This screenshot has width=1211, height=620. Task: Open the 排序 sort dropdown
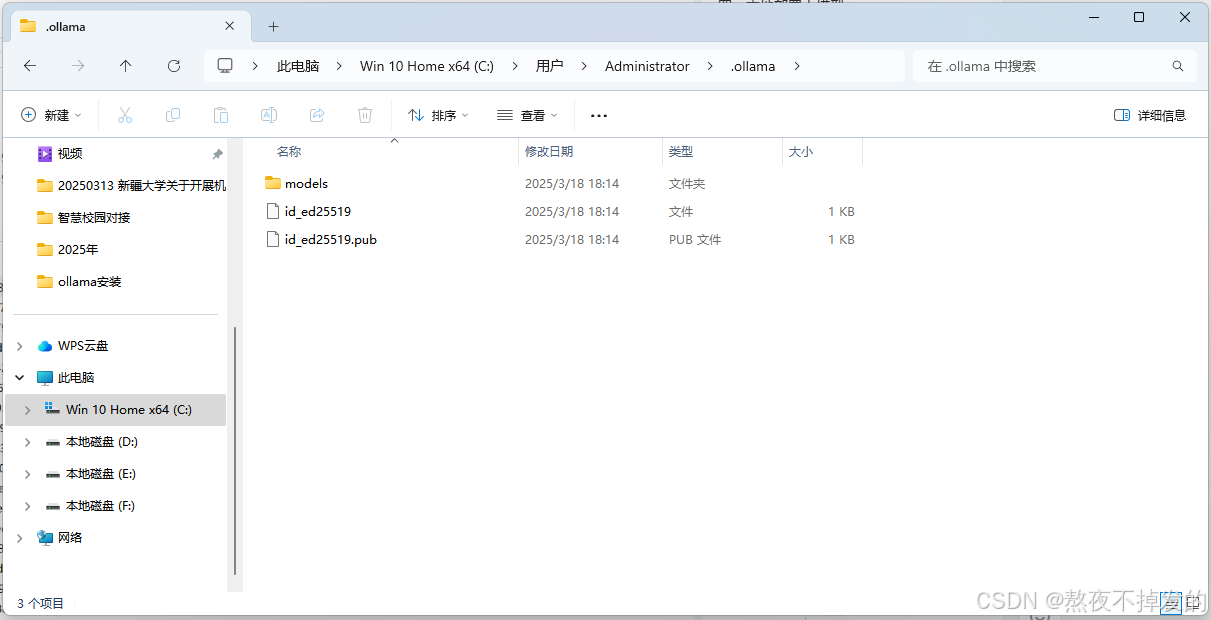pyautogui.click(x=438, y=115)
